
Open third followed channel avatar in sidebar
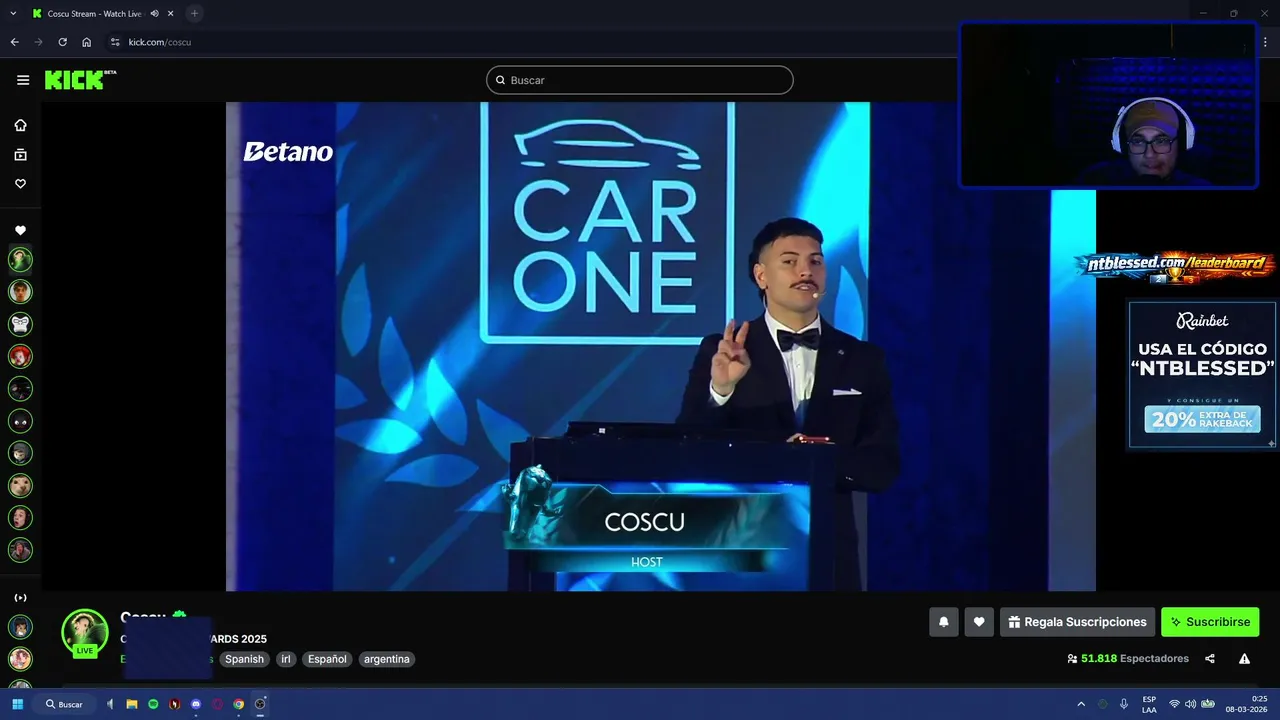[20, 324]
